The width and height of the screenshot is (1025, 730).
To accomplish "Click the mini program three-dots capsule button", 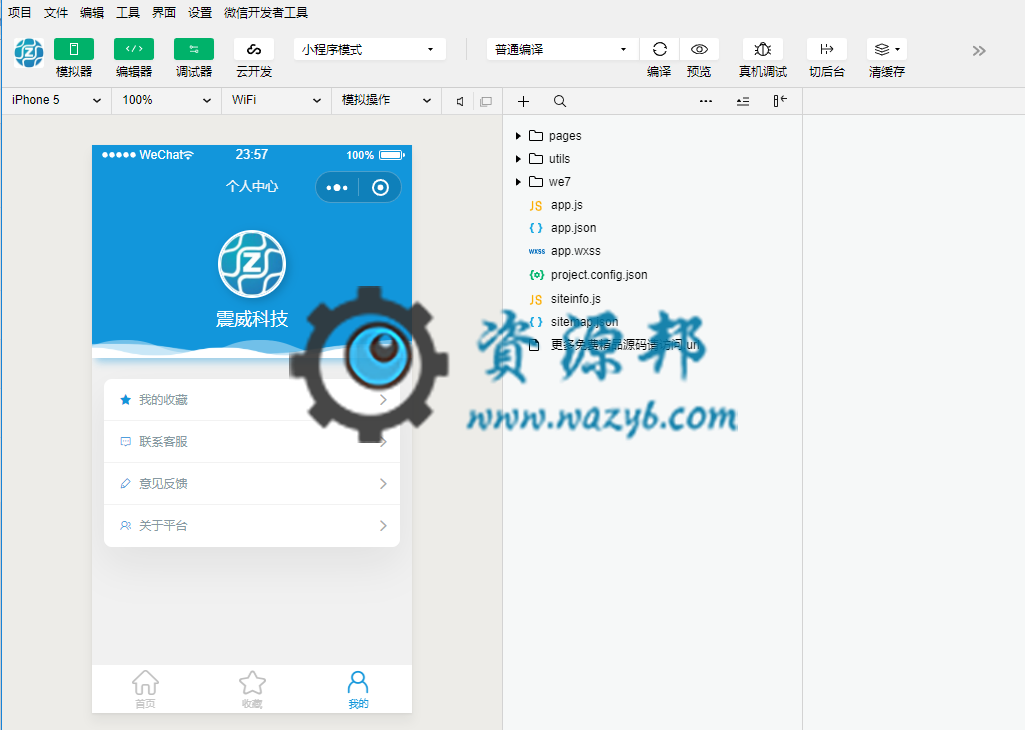I will 337,188.
